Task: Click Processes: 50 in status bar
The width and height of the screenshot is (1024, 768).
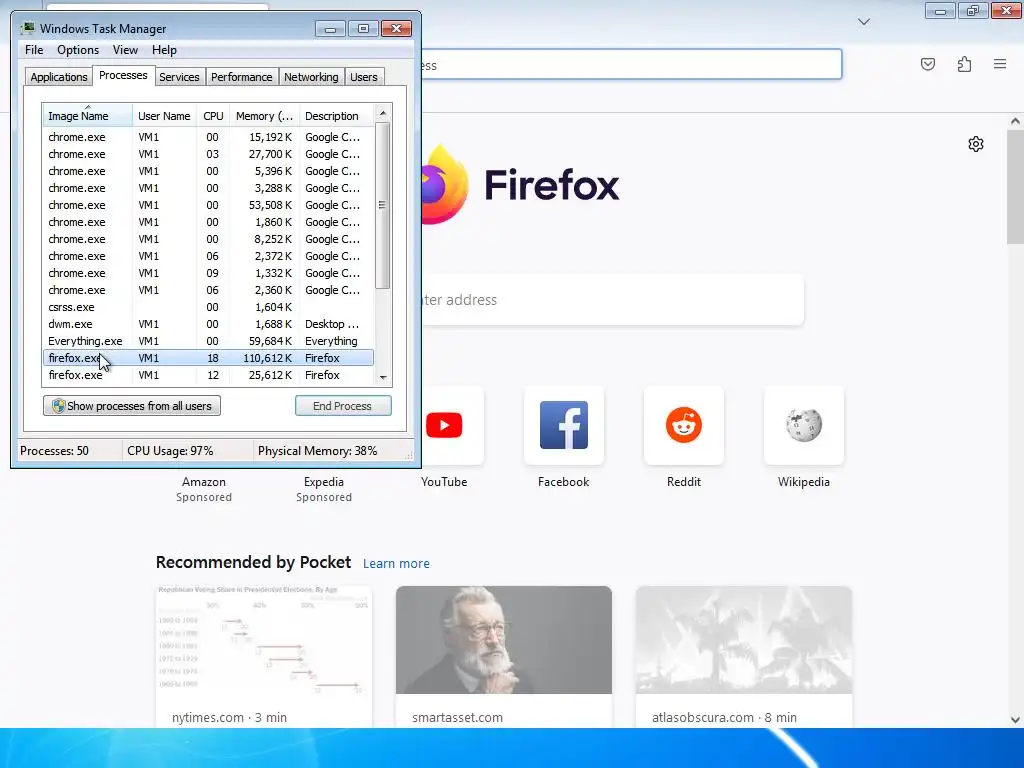Action: point(54,451)
